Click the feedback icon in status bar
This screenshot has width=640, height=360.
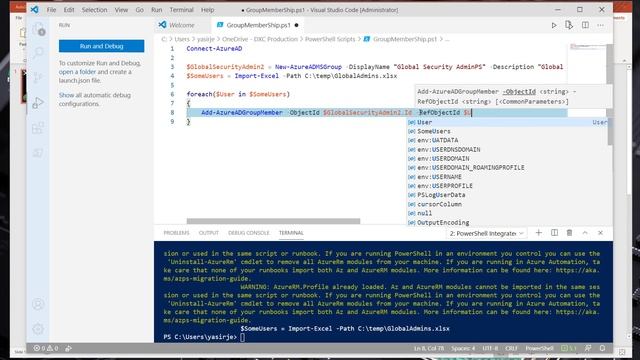[588, 348]
